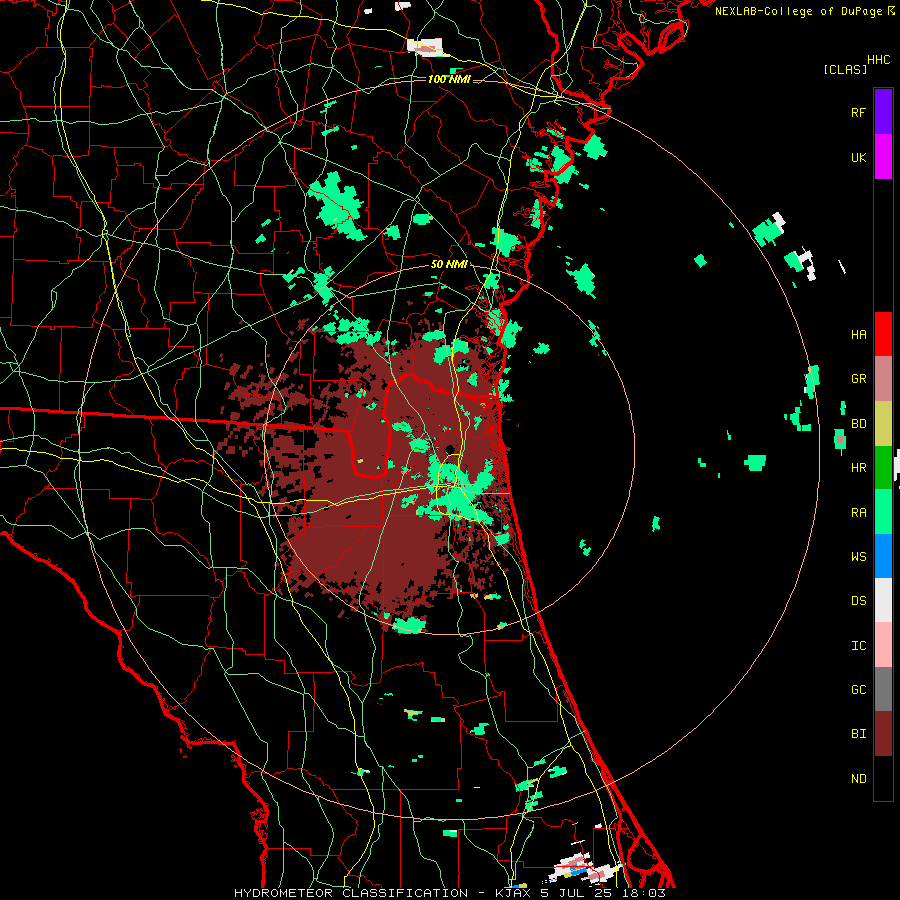Click the 50 NMI range ring label
This screenshot has width=900, height=900.
(449, 265)
